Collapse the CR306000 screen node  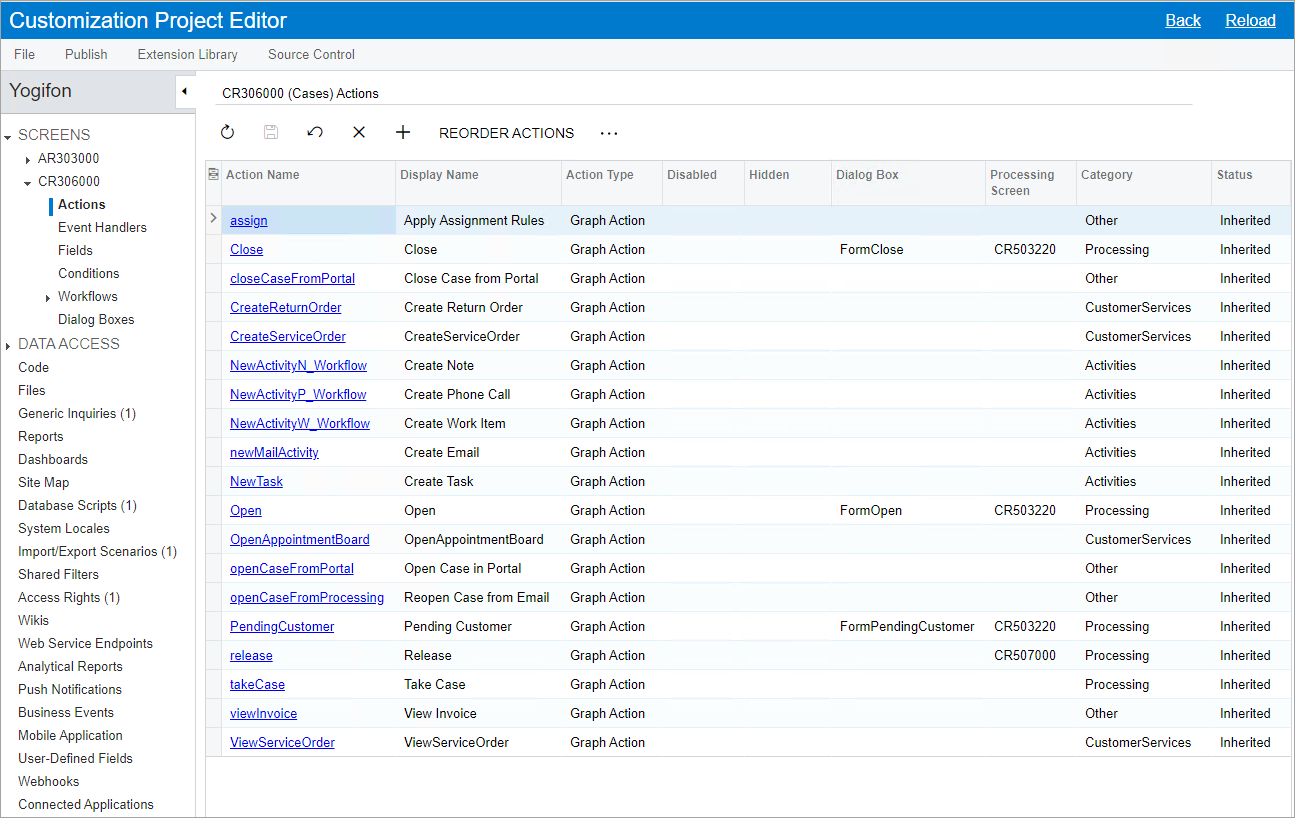[28, 182]
